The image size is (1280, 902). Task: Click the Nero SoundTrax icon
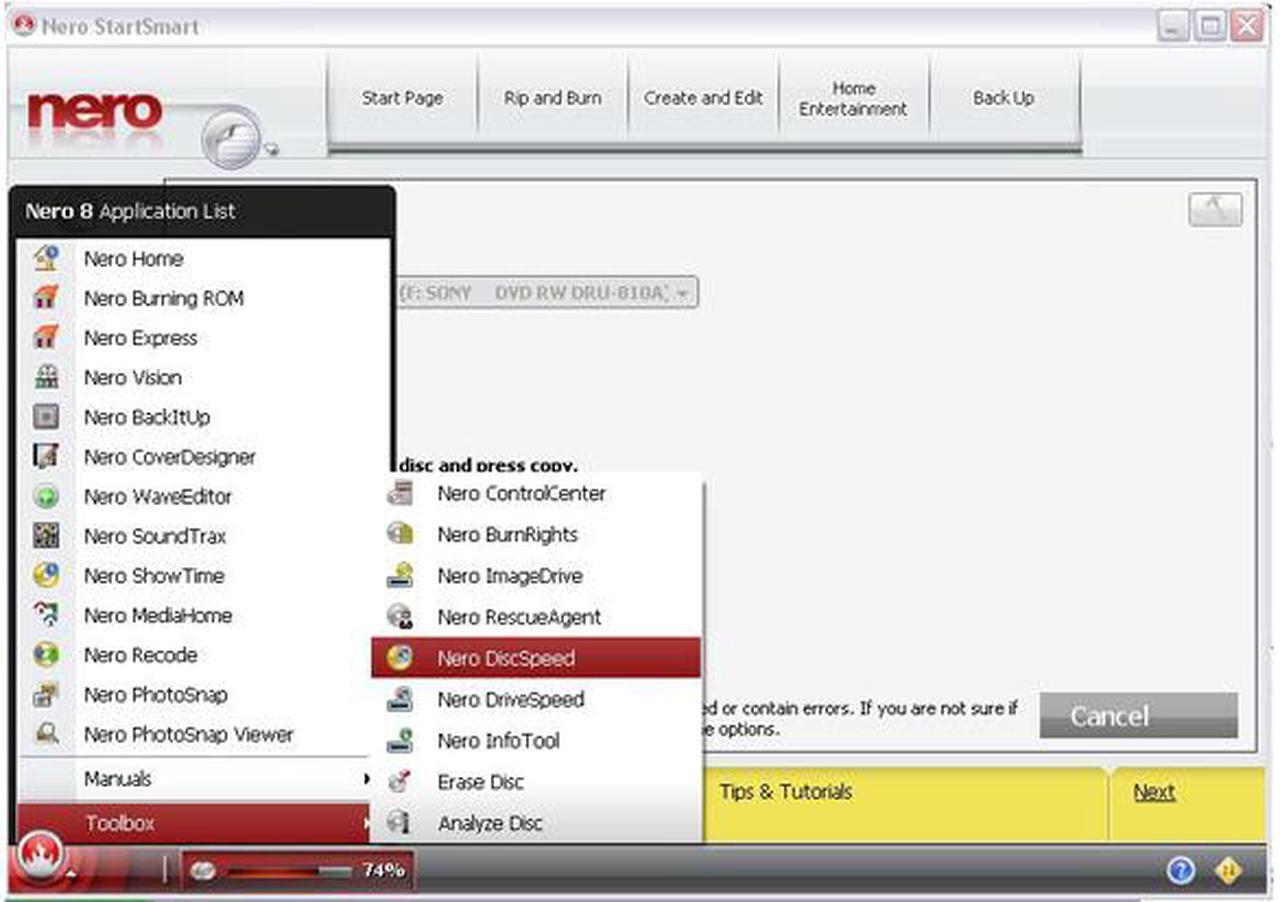tap(46, 536)
